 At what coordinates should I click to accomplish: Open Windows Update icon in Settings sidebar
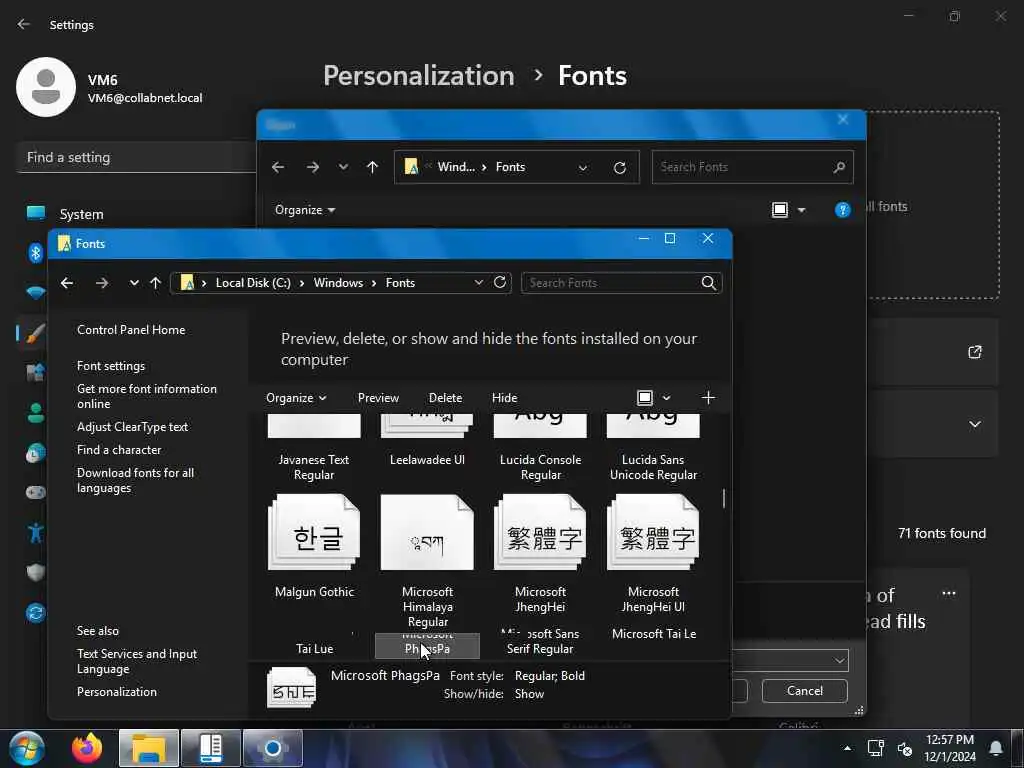click(35, 613)
